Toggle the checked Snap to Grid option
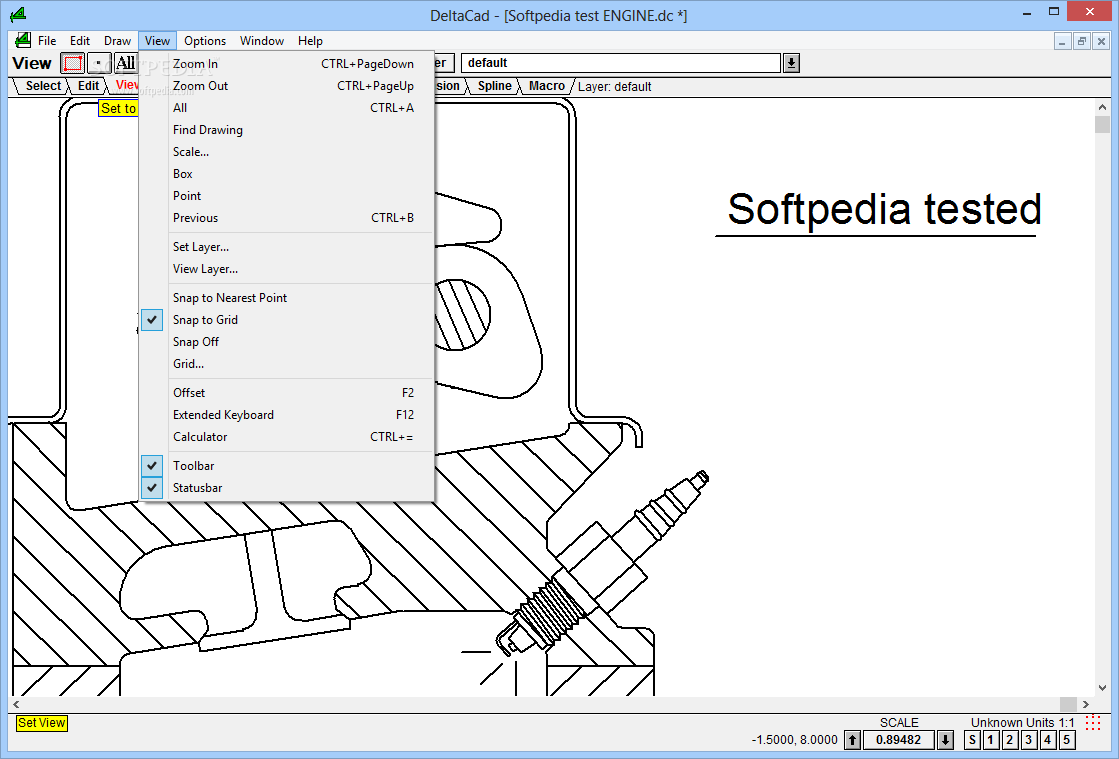This screenshot has width=1119, height=759. click(x=287, y=320)
